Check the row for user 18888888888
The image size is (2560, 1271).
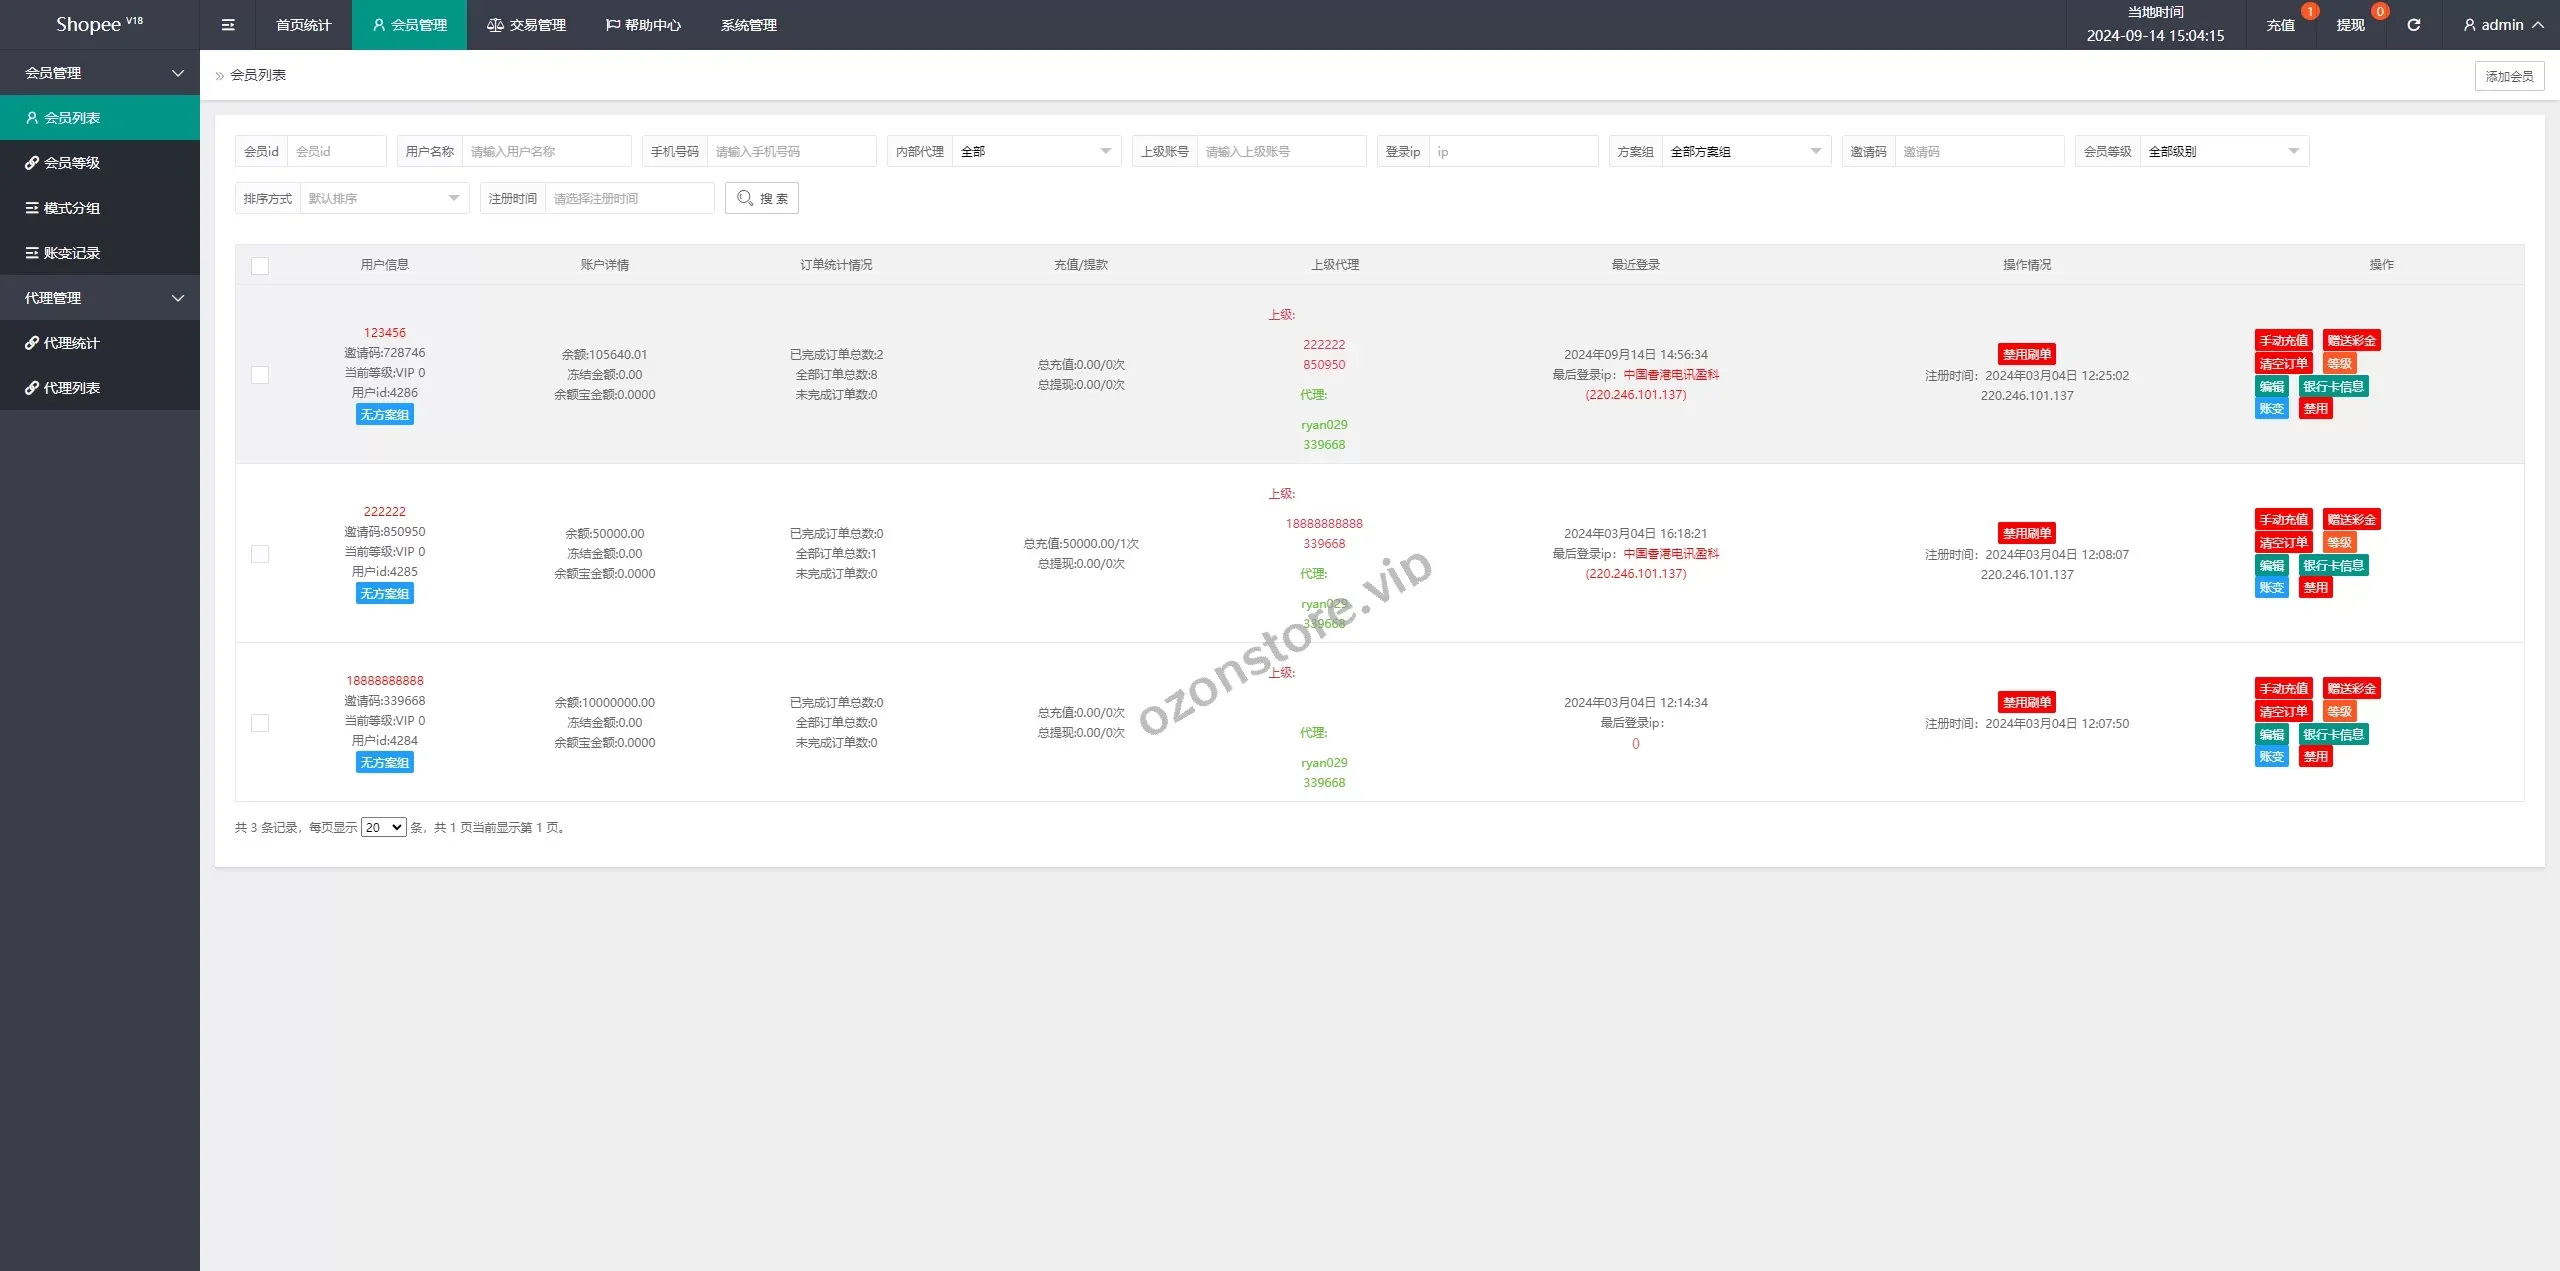pos(260,723)
